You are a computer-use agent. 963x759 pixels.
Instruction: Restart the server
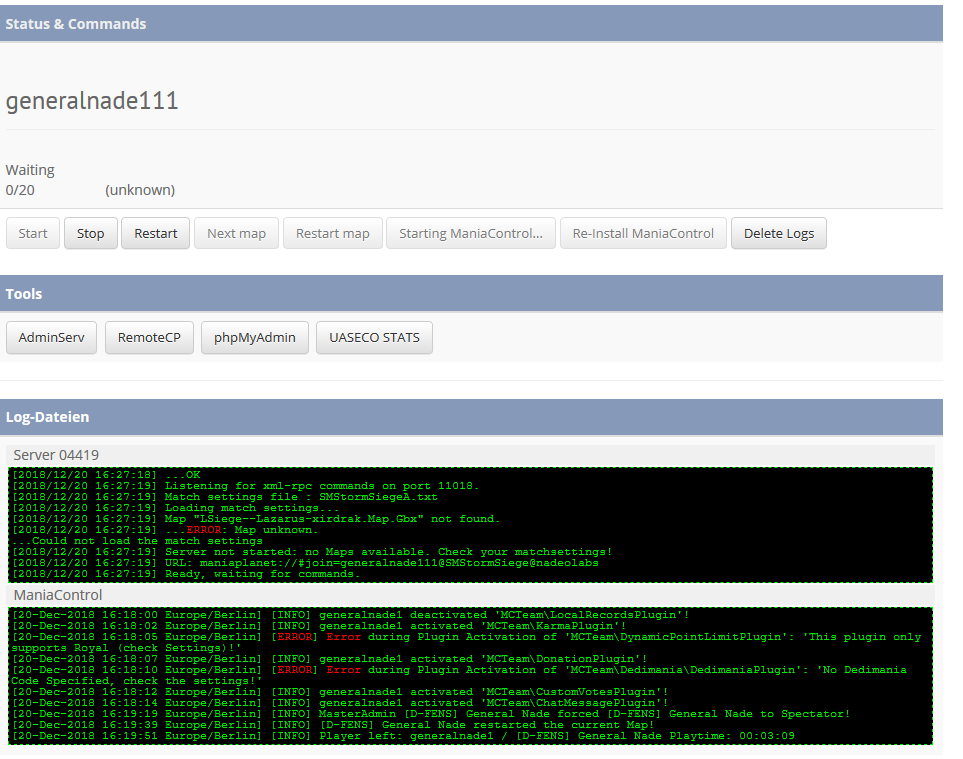click(x=155, y=233)
